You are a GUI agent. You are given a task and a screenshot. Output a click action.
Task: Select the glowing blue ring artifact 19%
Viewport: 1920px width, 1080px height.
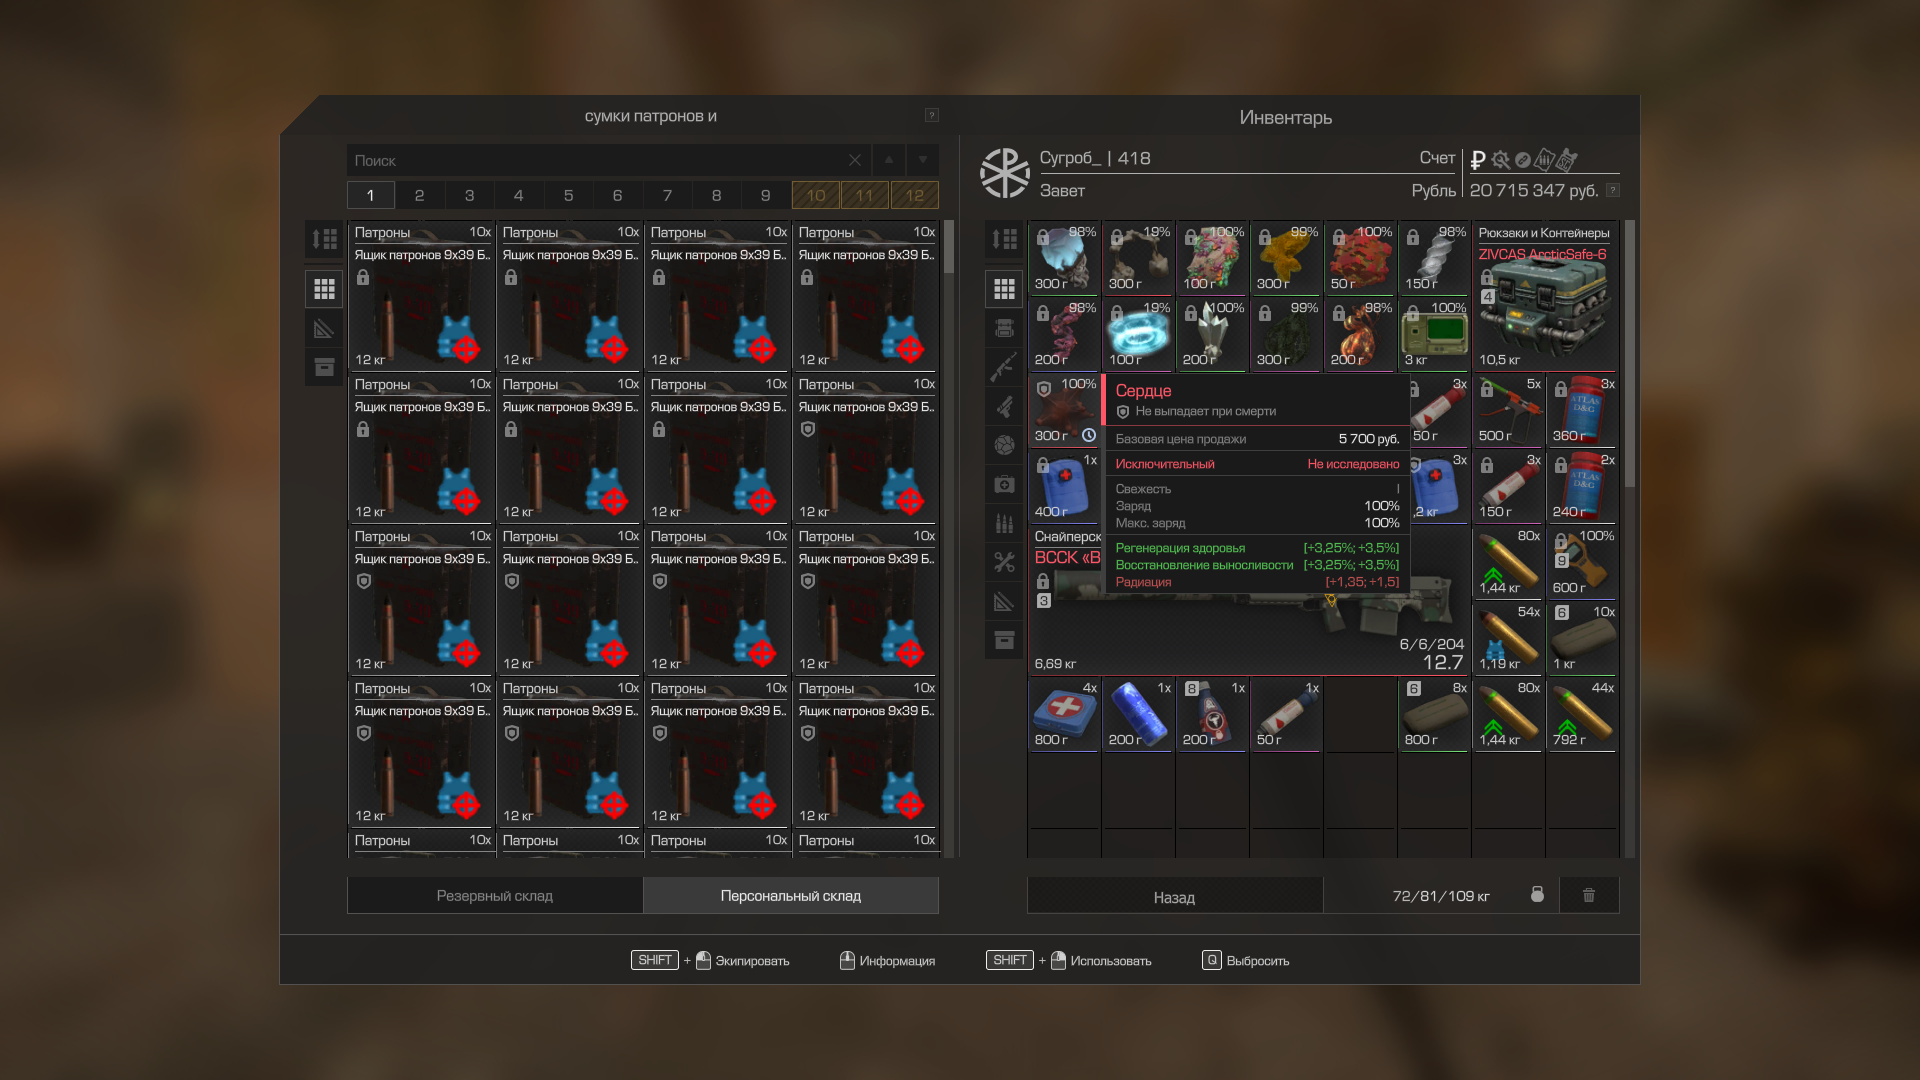click(1138, 334)
